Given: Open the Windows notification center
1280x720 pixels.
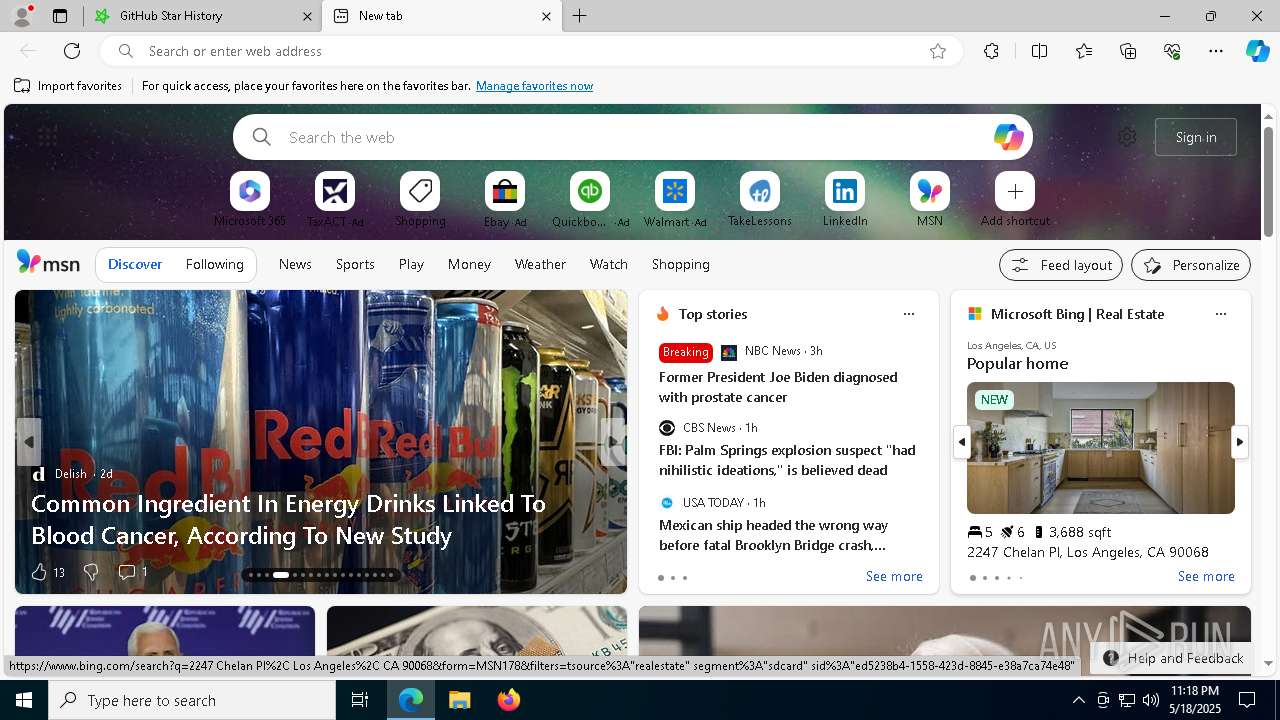Looking at the screenshot, I should tap(1247, 700).
